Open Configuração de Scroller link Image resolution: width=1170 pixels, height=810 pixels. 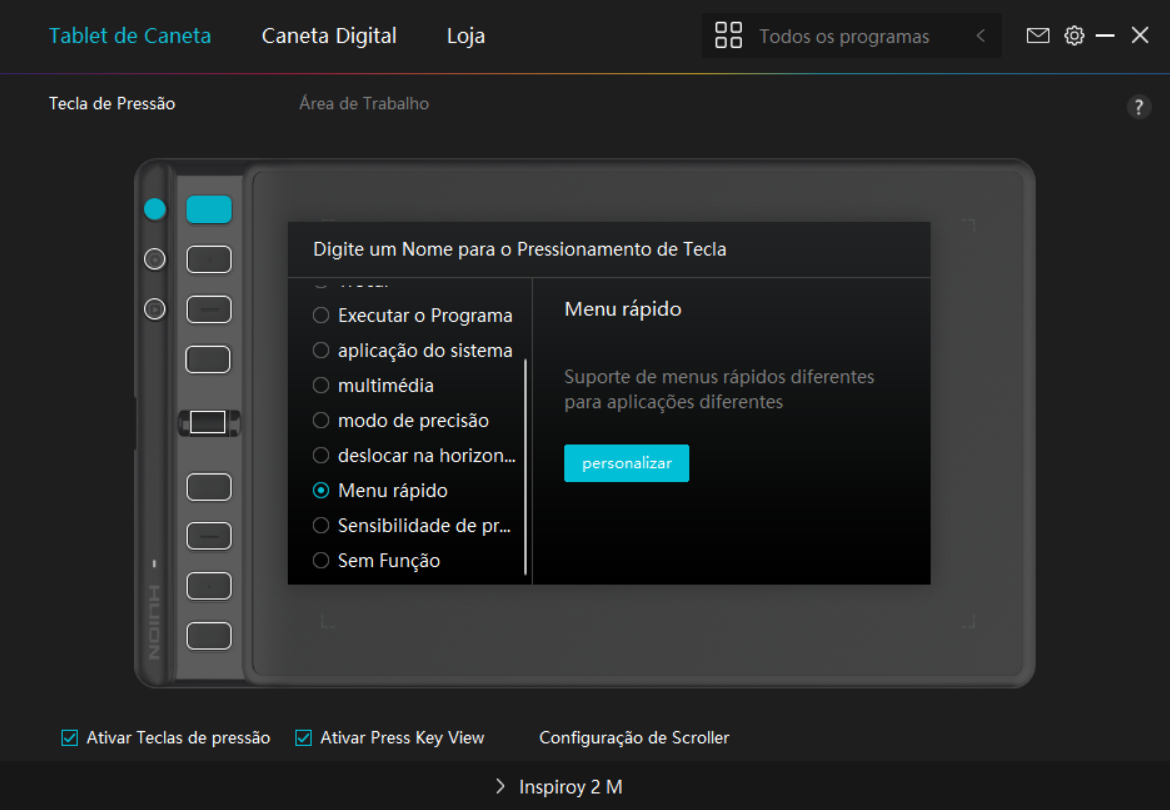[634, 738]
